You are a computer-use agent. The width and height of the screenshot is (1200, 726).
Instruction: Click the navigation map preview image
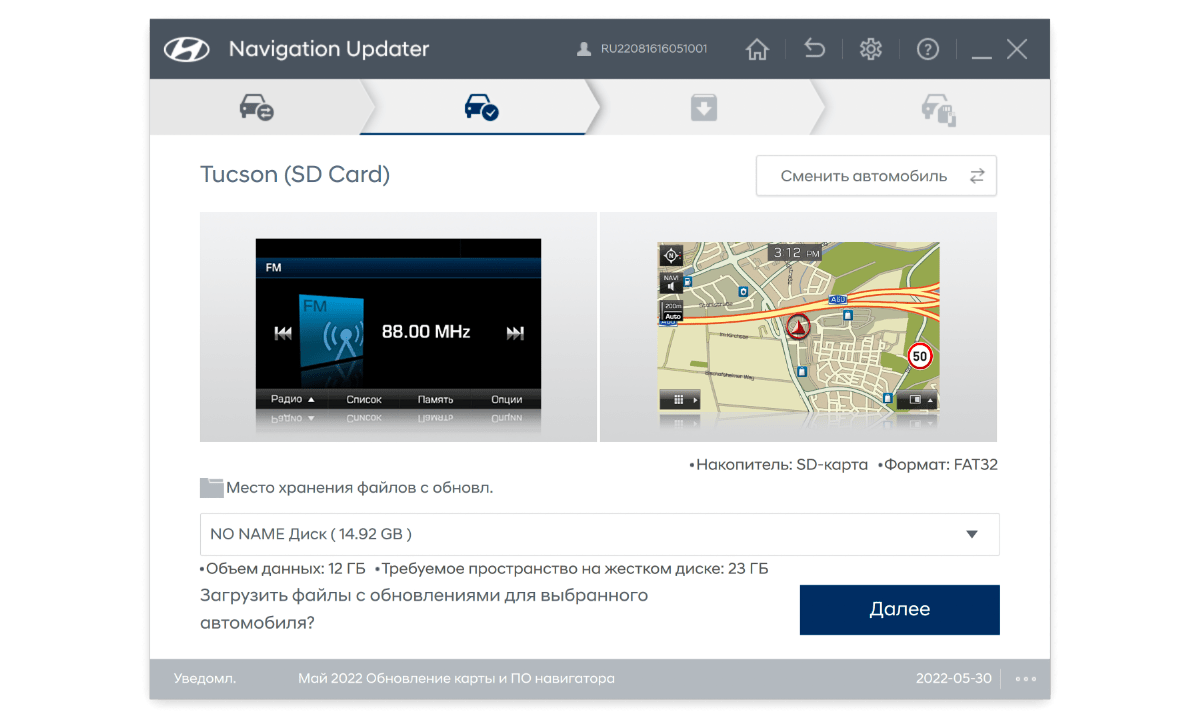pos(798,327)
